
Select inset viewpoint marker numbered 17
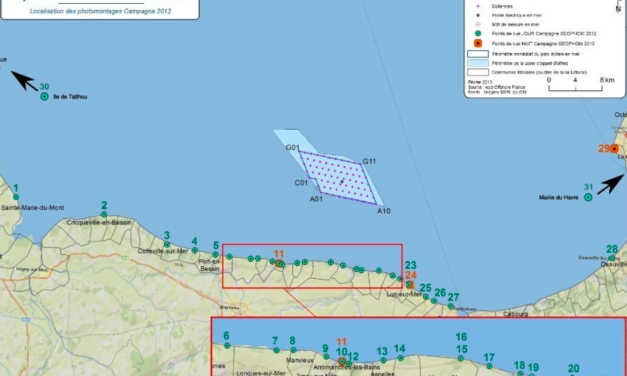[489, 366]
